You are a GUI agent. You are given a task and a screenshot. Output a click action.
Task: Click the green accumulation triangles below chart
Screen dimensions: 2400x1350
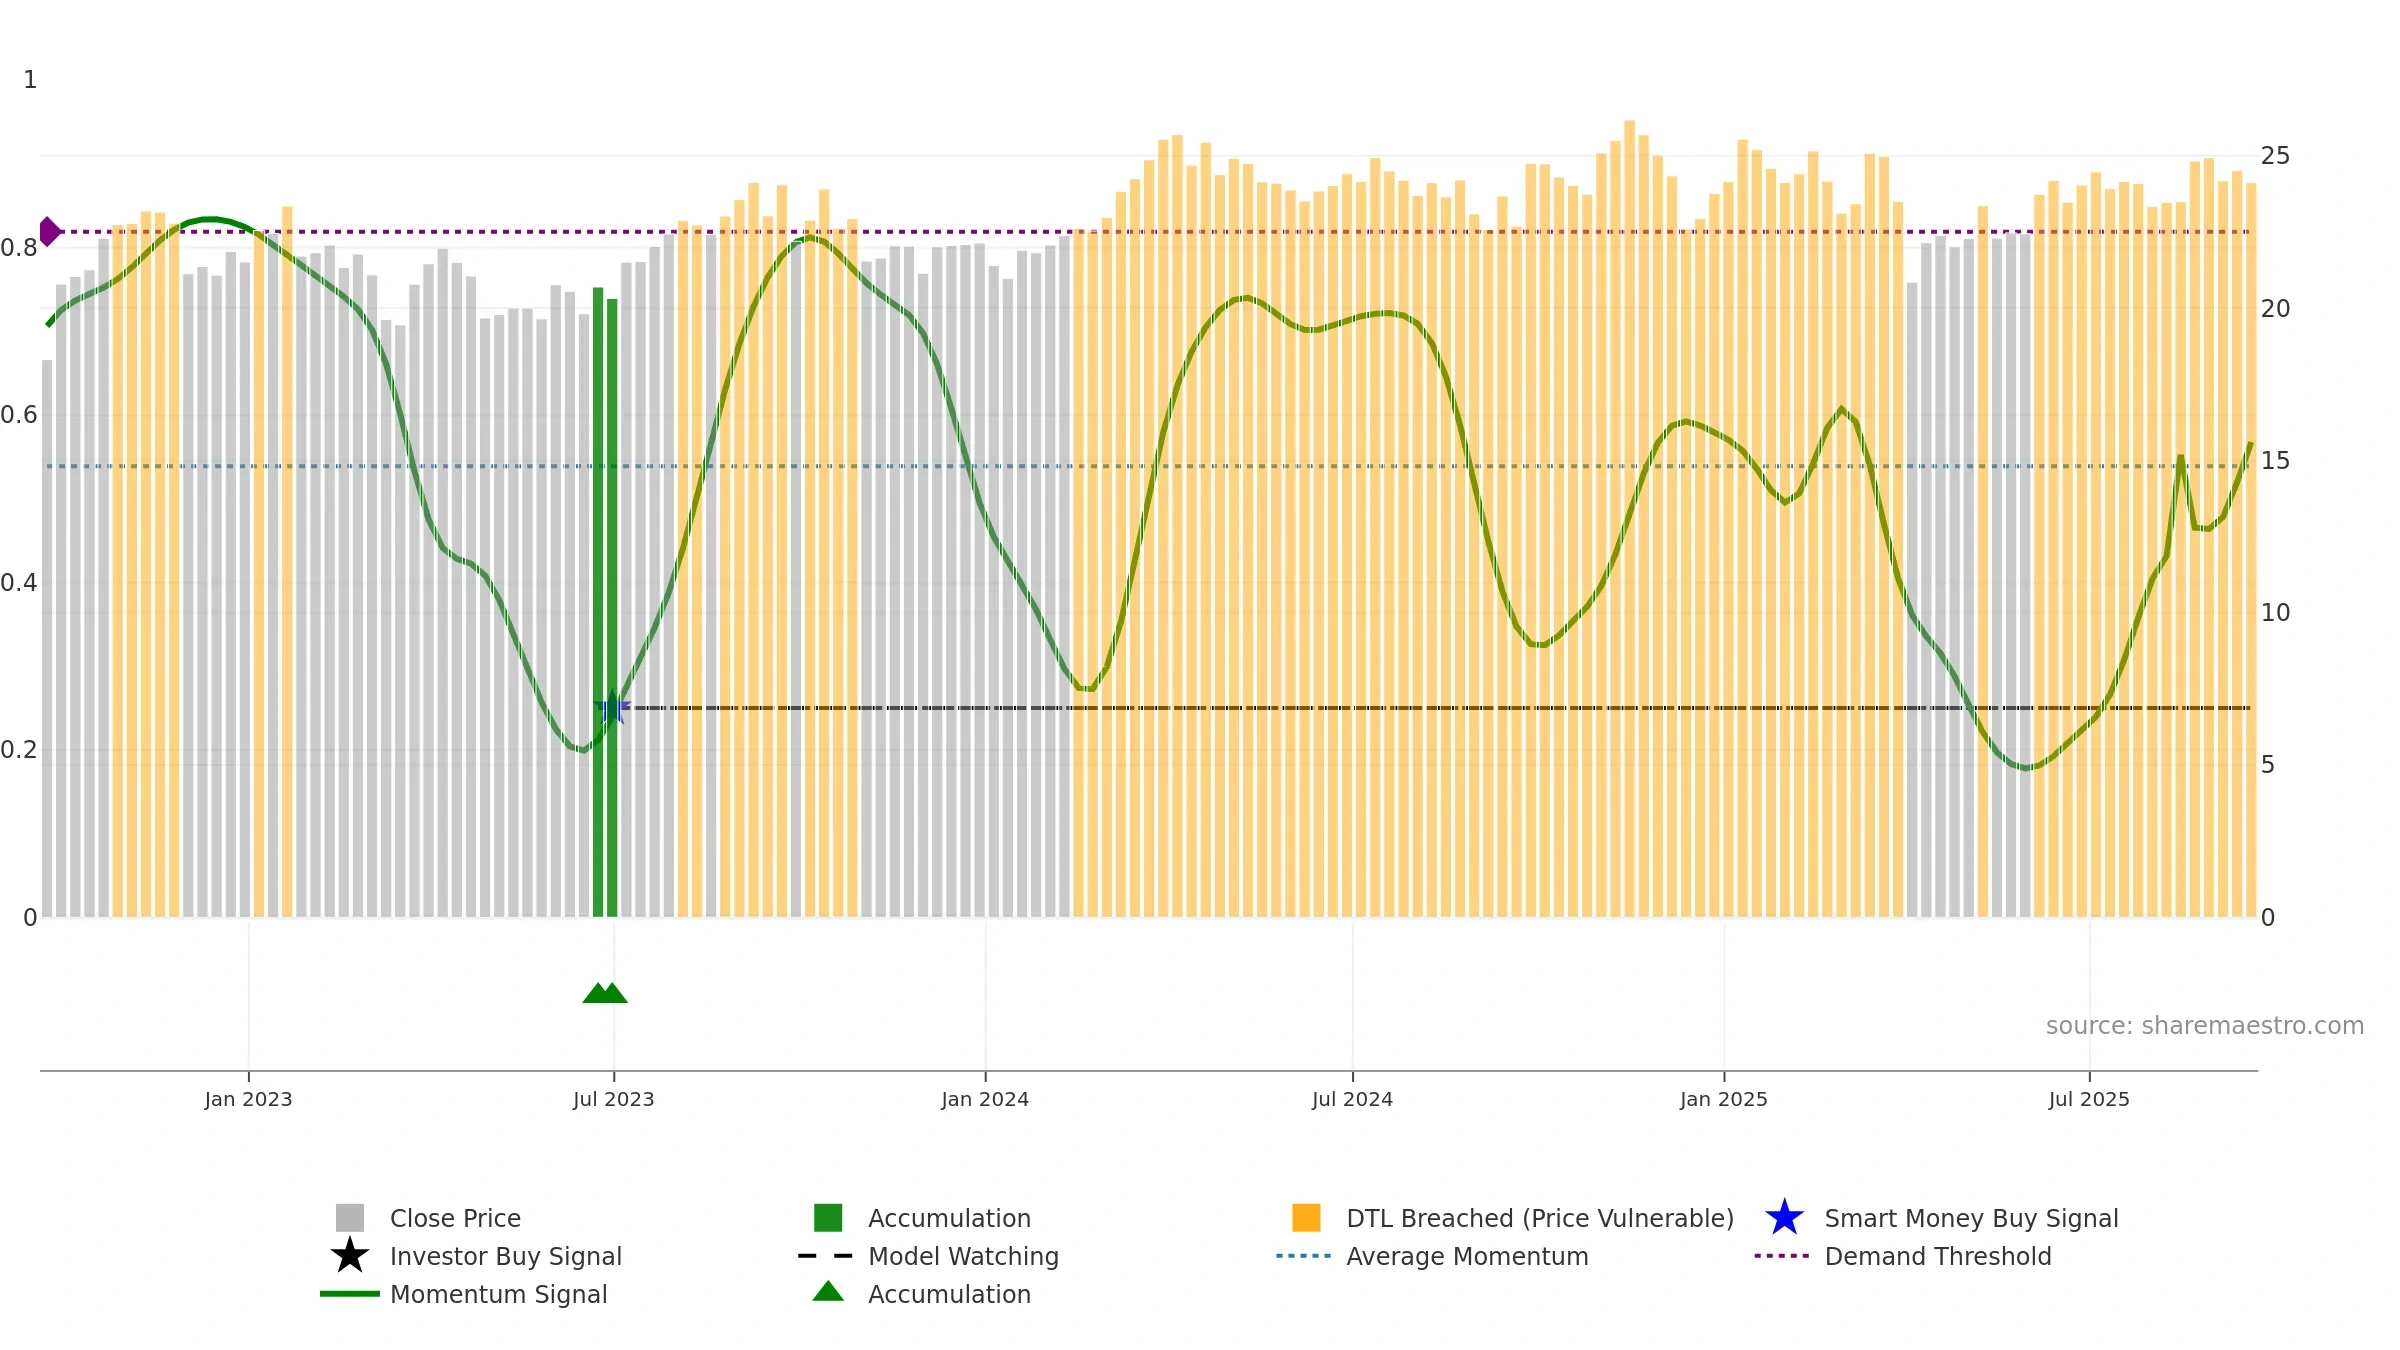click(605, 992)
